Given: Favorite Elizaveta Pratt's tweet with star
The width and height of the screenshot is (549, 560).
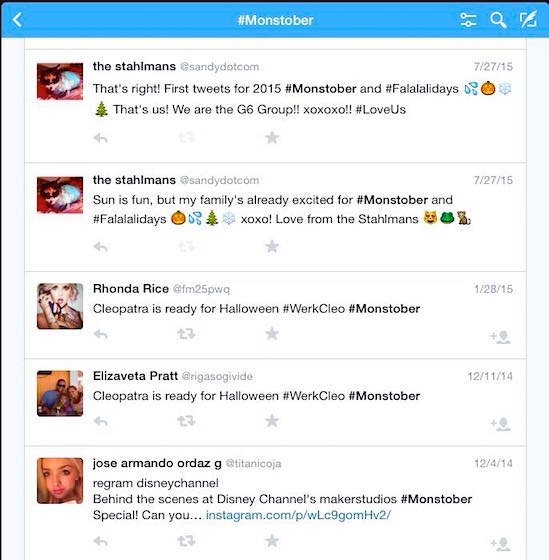Looking at the screenshot, I should tap(272, 421).
